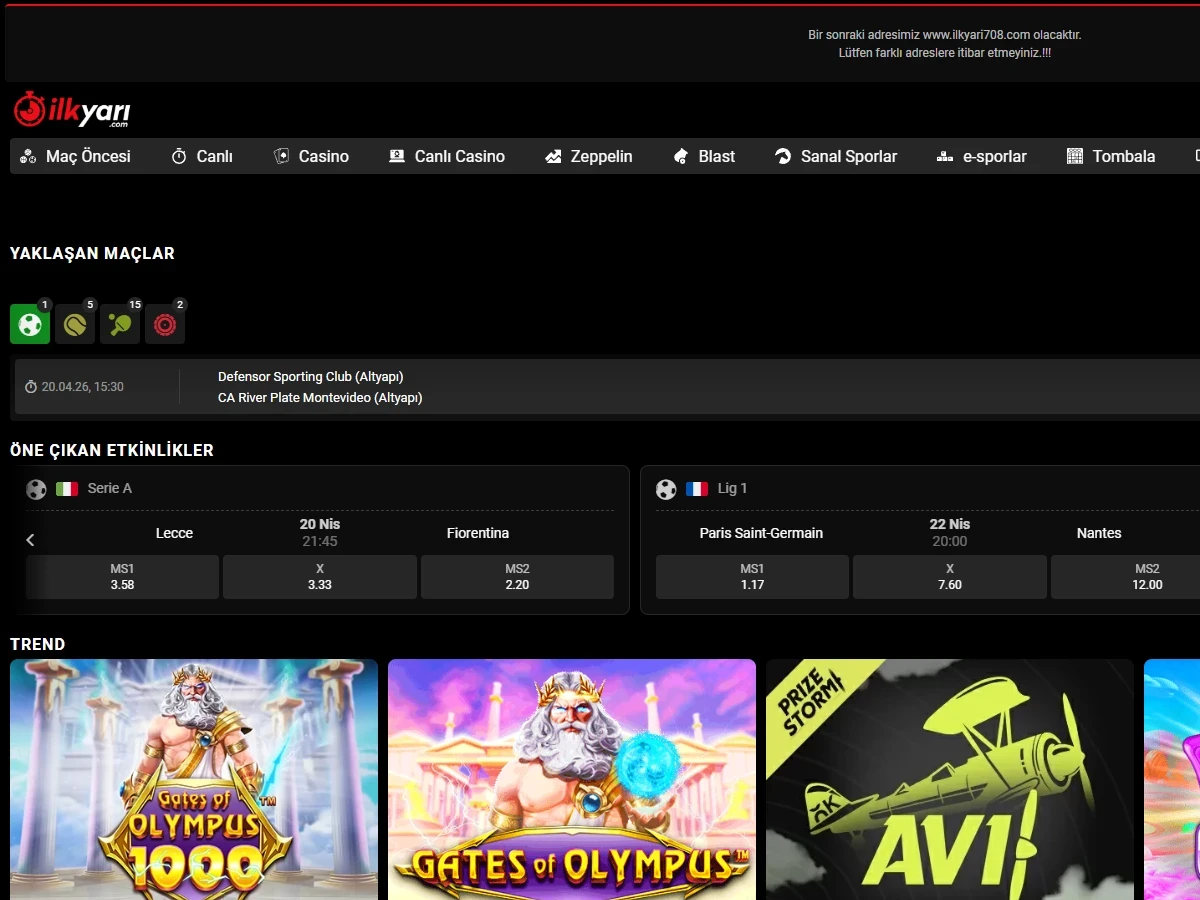Click the France flag icon
Viewport: 1200px width, 900px height.
point(697,489)
